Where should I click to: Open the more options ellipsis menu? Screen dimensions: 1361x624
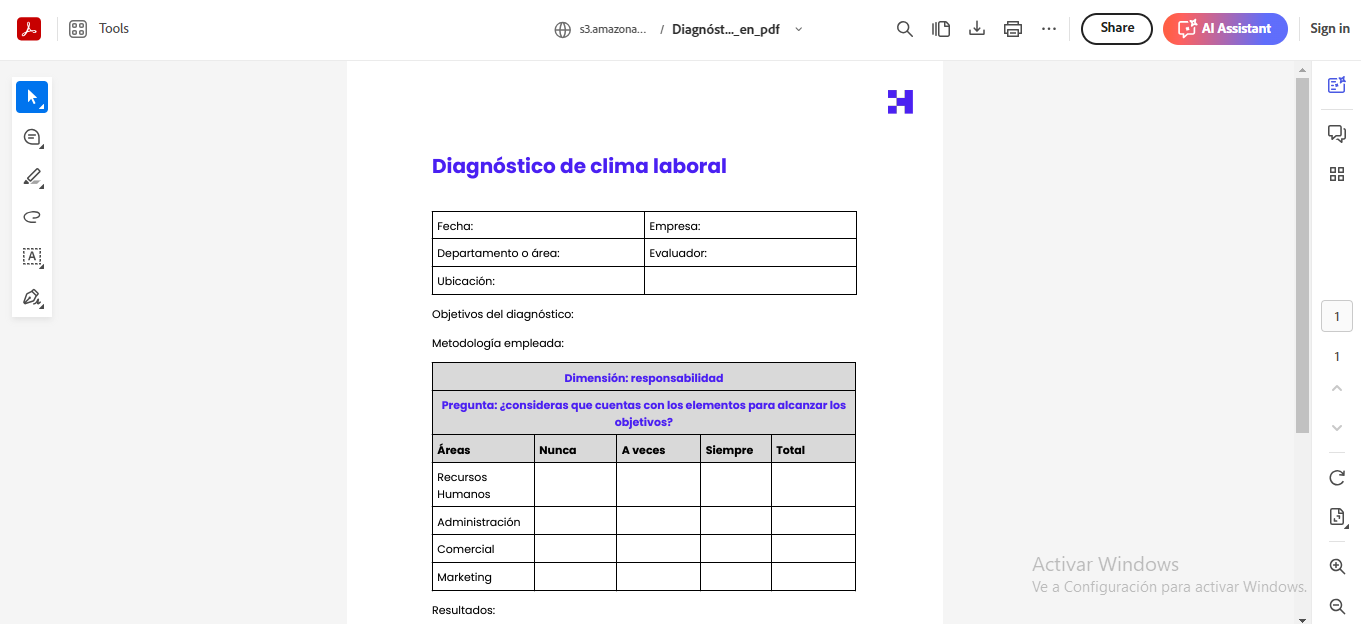point(1048,29)
